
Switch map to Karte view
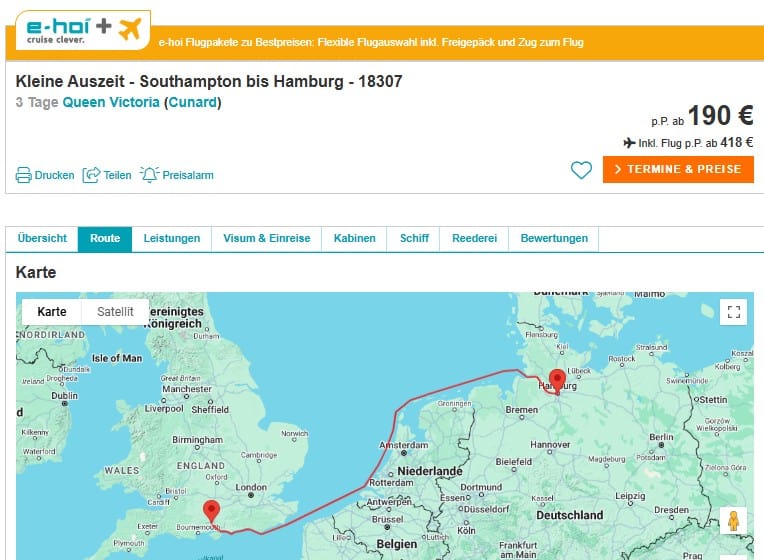52,312
